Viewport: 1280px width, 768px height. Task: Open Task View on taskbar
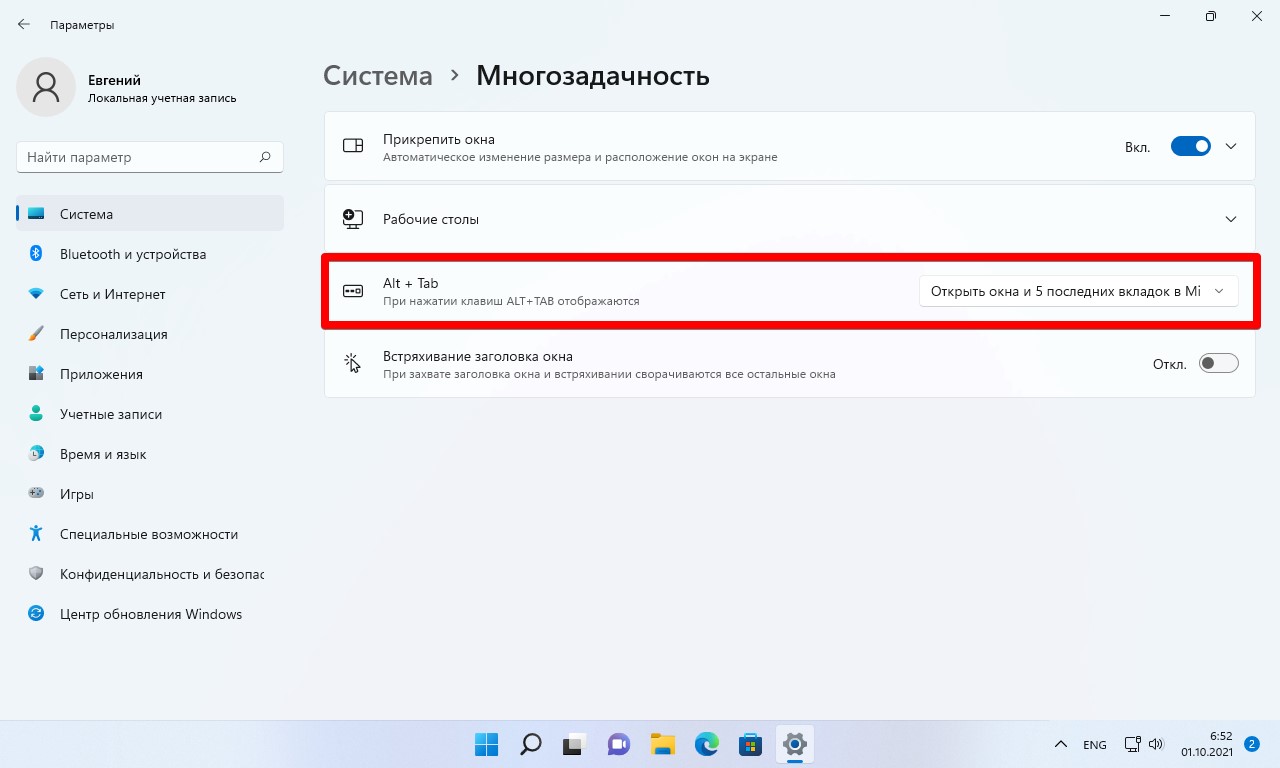click(574, 744)
